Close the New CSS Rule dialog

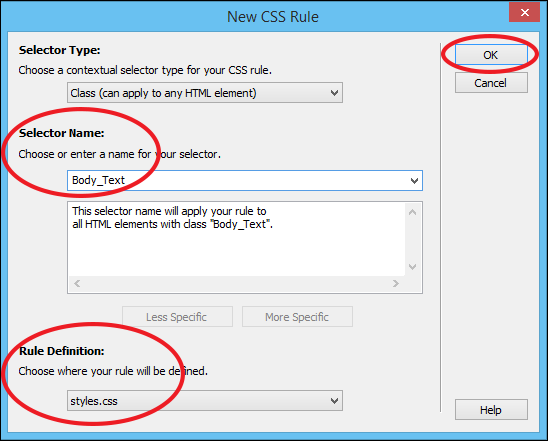coord(524,13)
